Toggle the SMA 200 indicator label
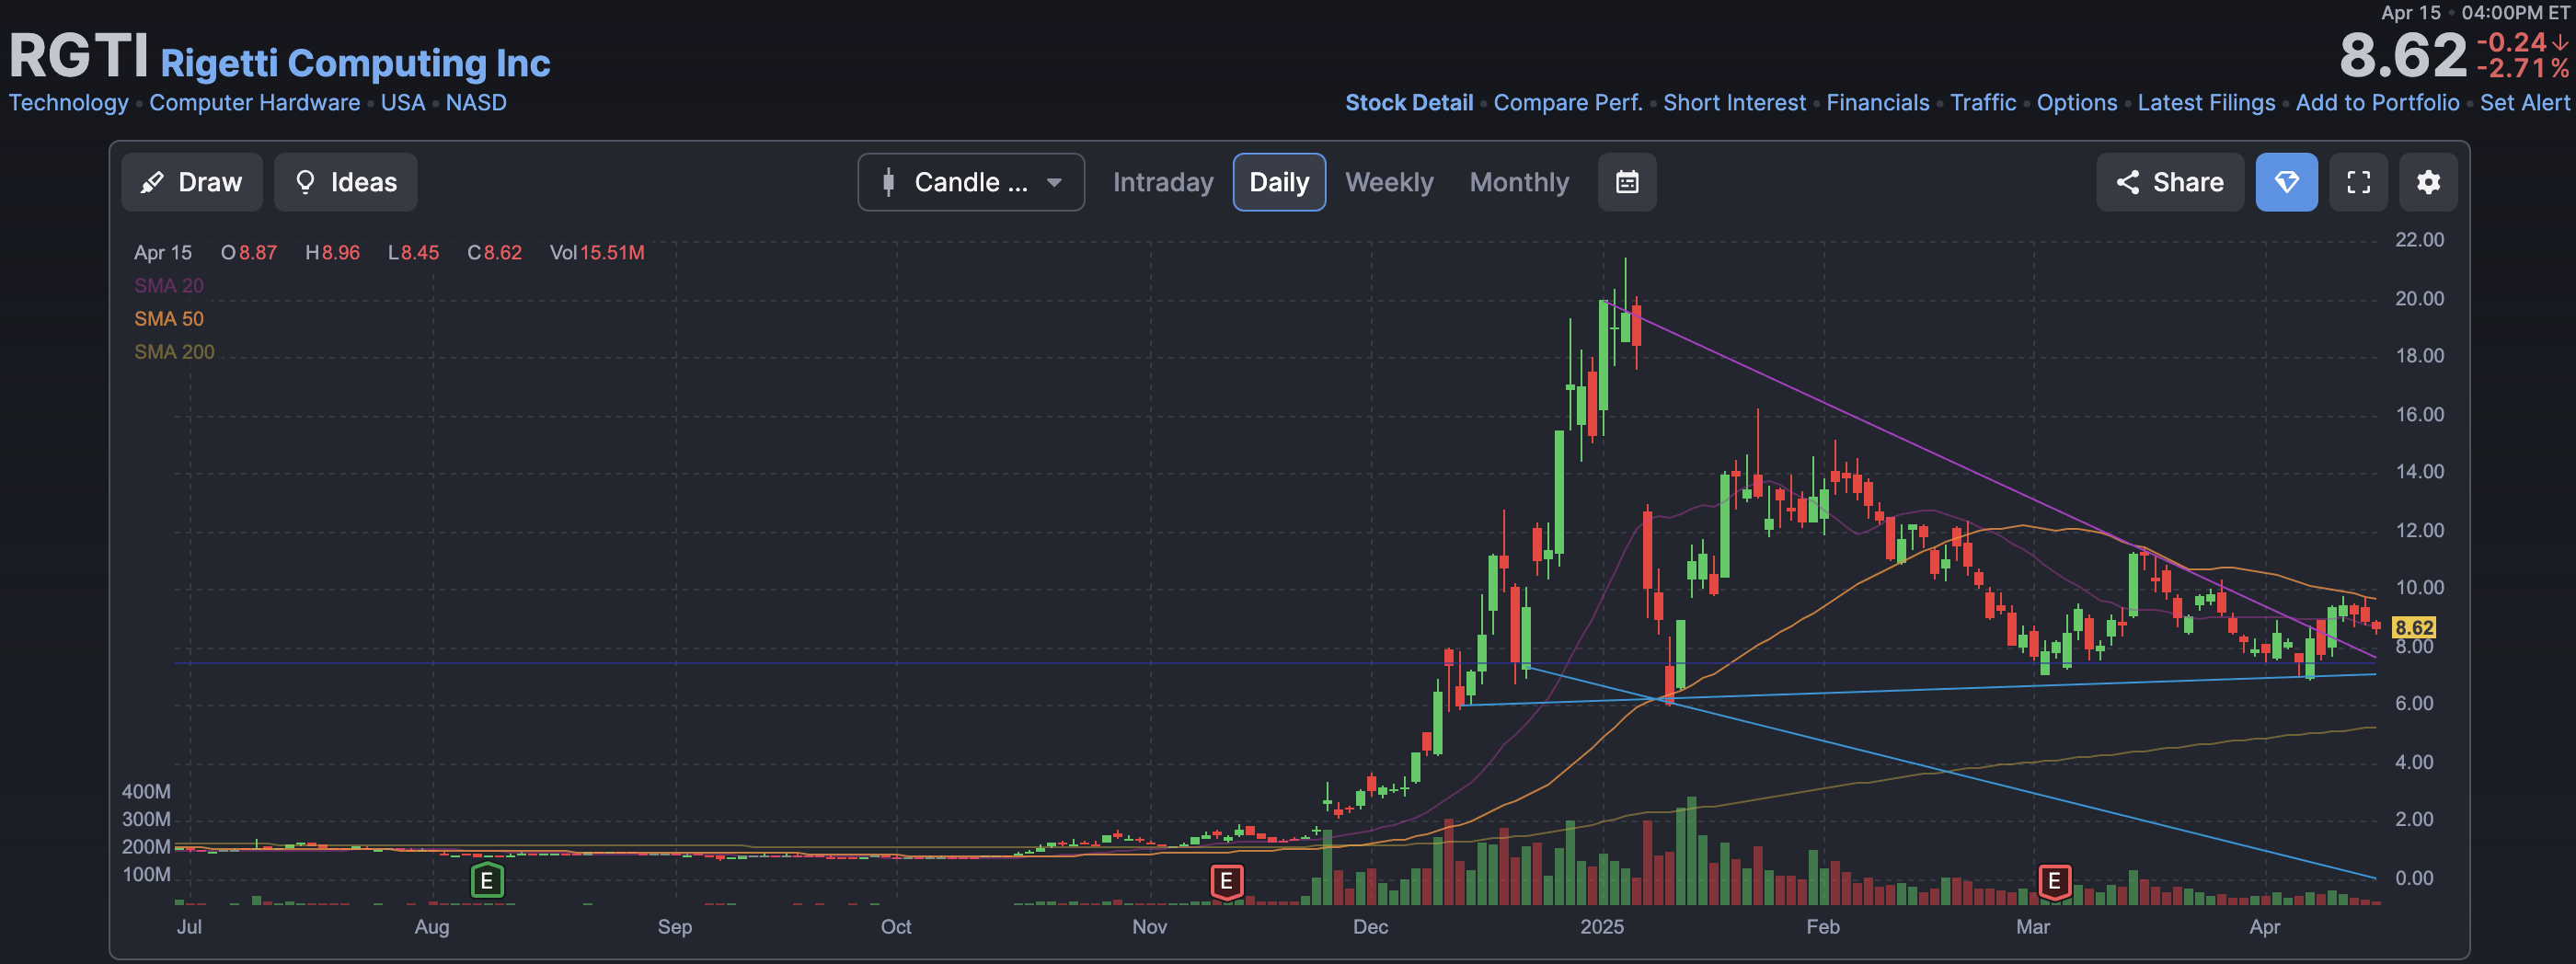 click(174, 352)
